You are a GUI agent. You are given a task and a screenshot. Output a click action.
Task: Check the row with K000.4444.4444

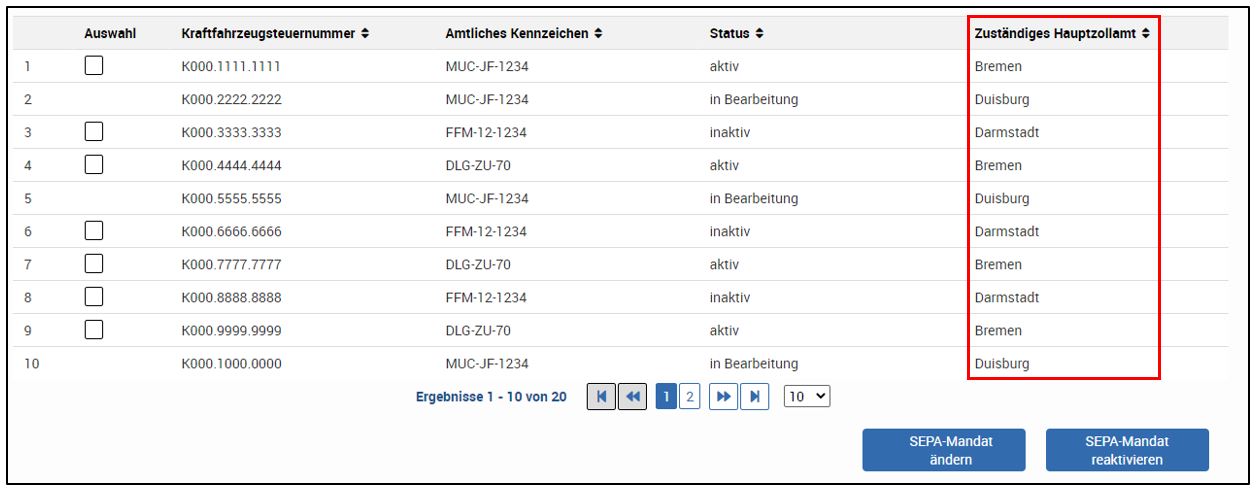click(94, 165)
